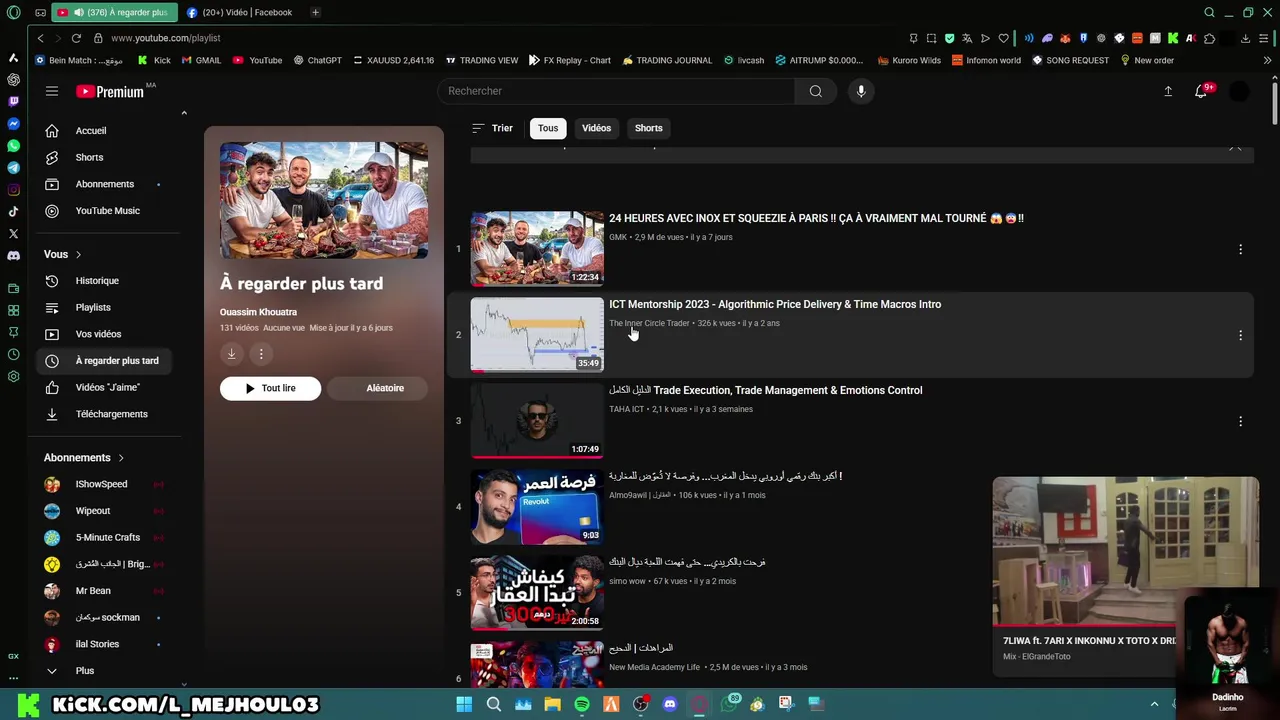Open WhatsApp from the taskbar
The height and width of the screenshot is (720, 1280).
coord(729,704)
